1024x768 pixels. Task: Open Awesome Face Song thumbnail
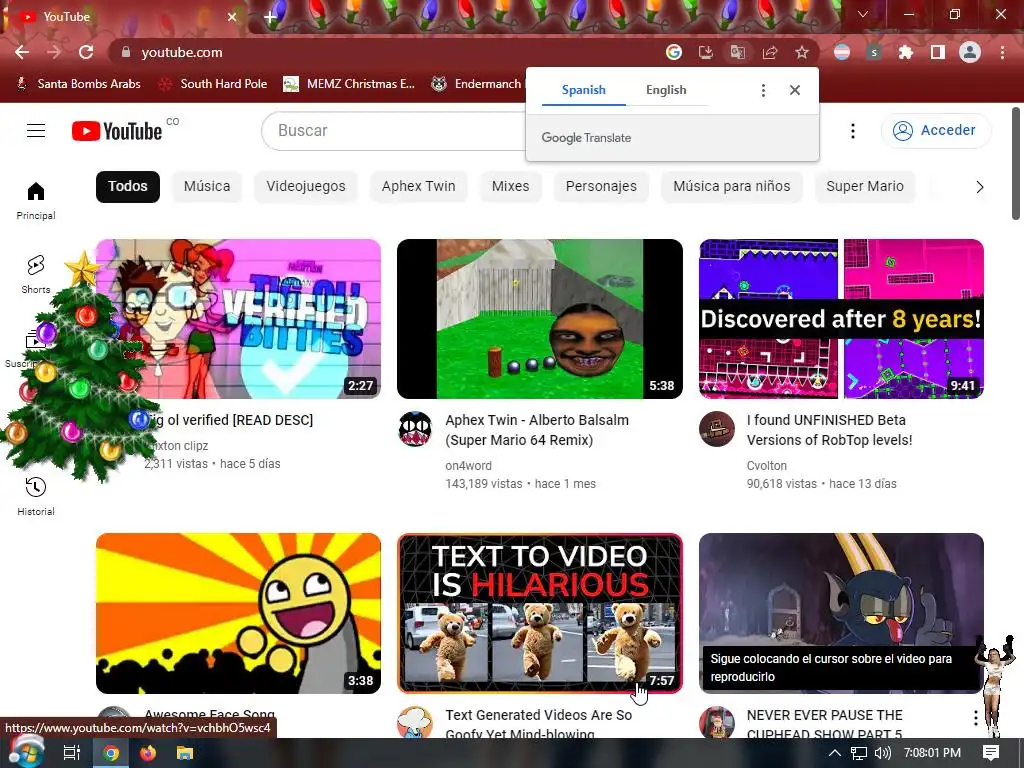click(238, 613)
